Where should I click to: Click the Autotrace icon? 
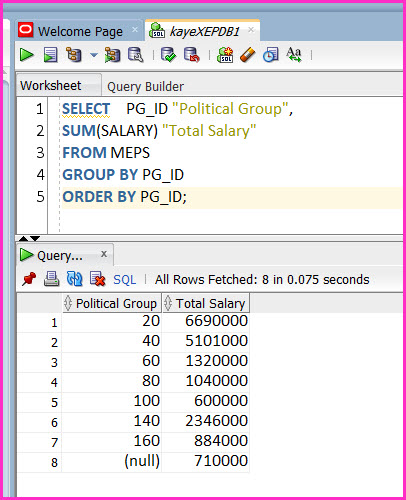coord(112,55)
